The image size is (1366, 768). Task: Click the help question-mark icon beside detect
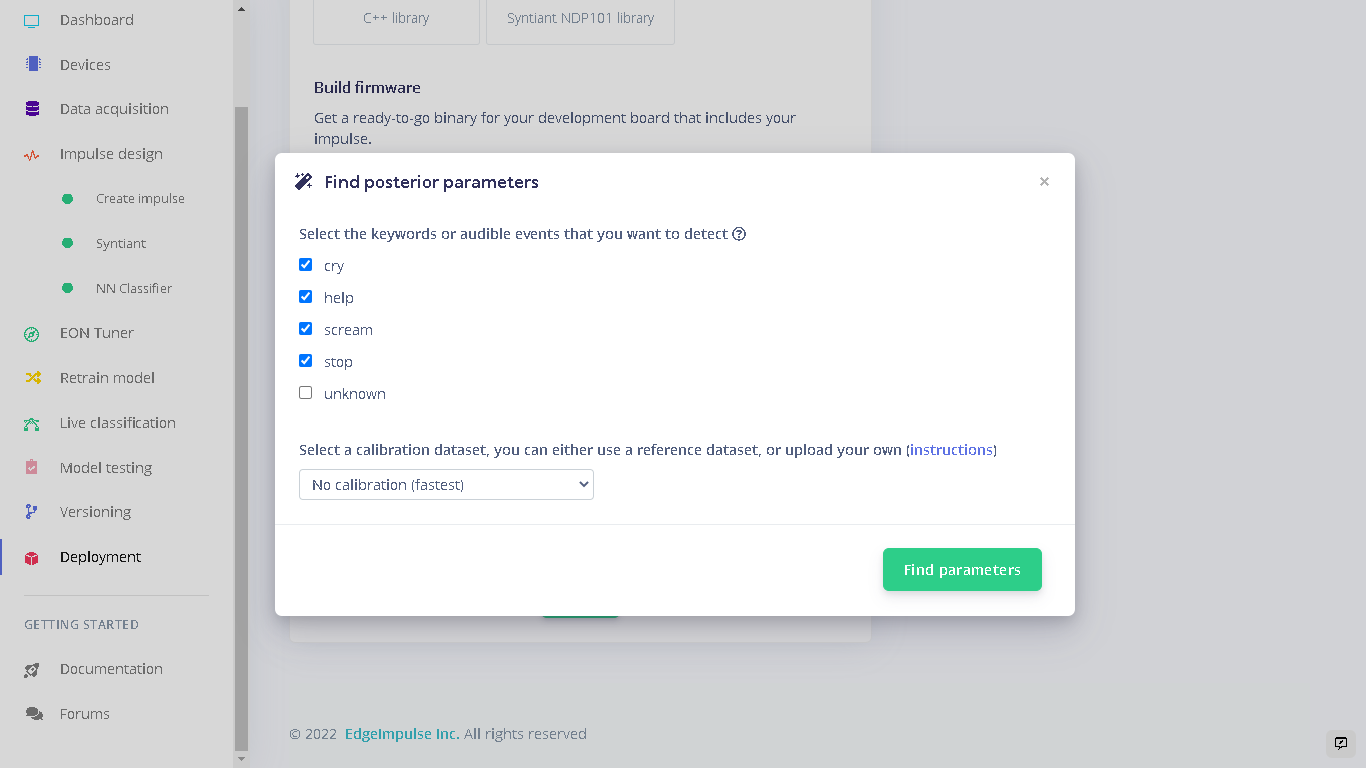739,234
